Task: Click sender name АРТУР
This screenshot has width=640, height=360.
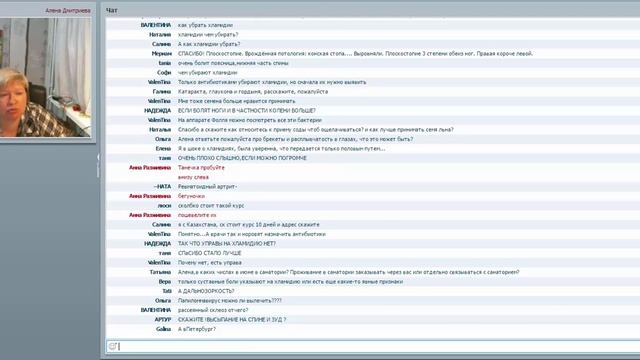Action: (163, 320)
